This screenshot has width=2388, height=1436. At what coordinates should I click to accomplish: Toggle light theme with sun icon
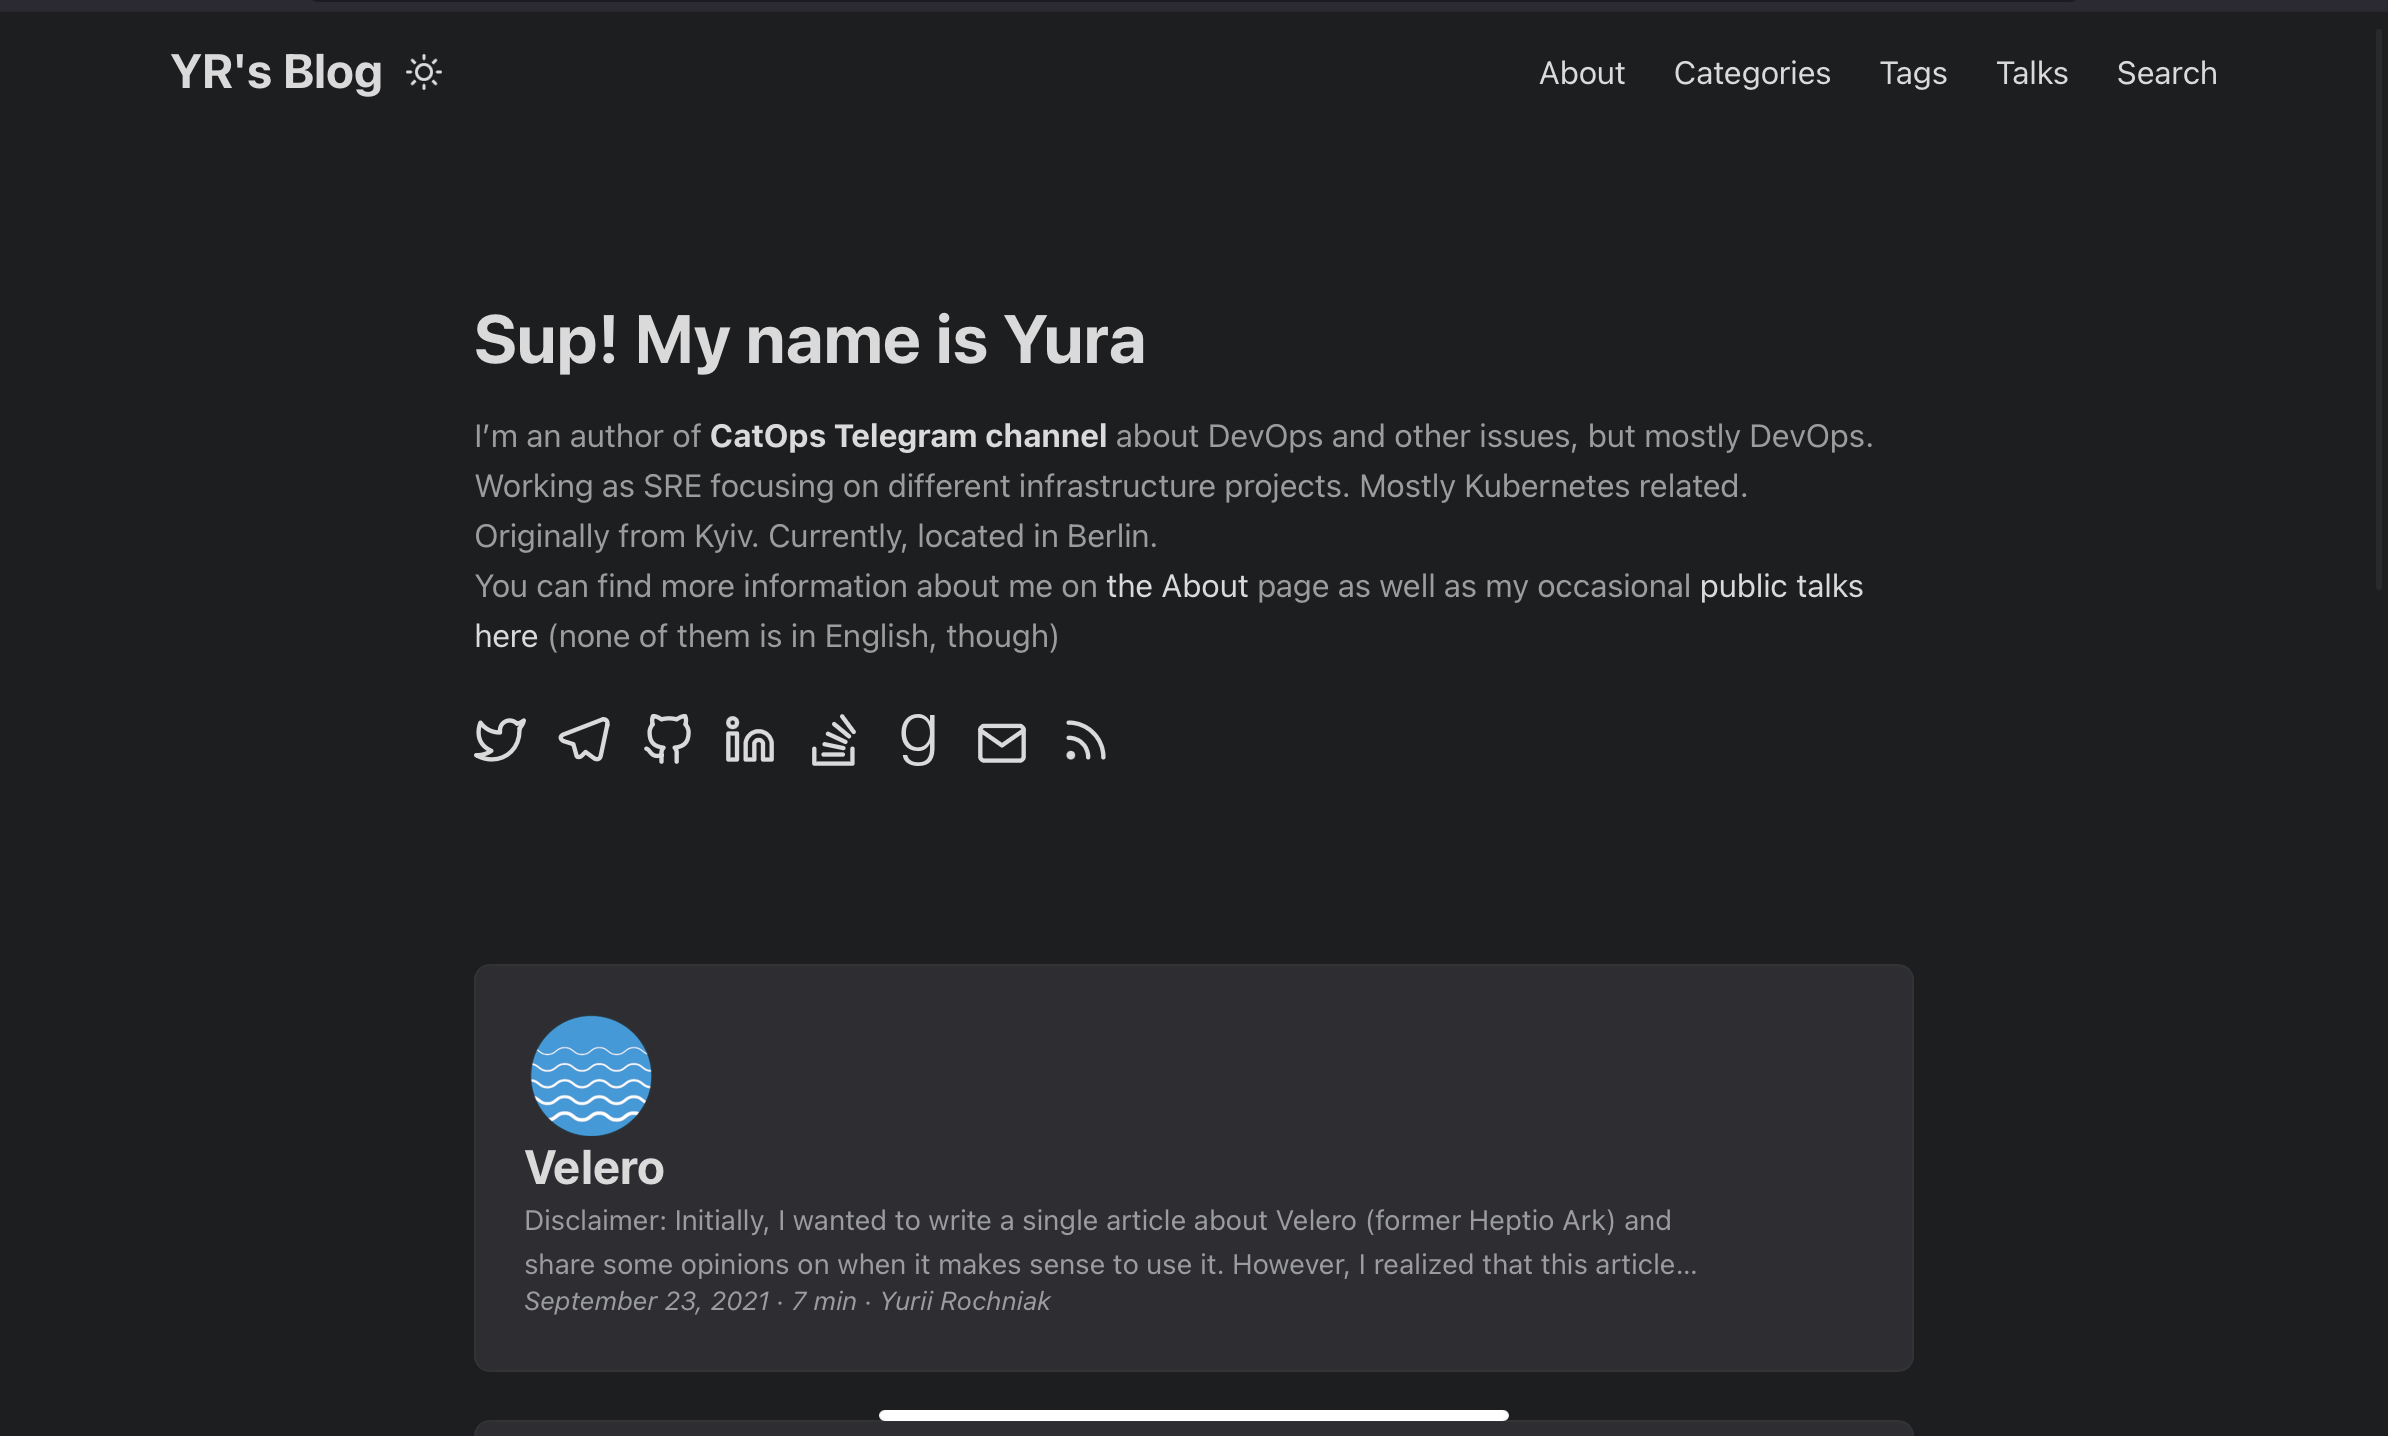[x=423, y=73]
